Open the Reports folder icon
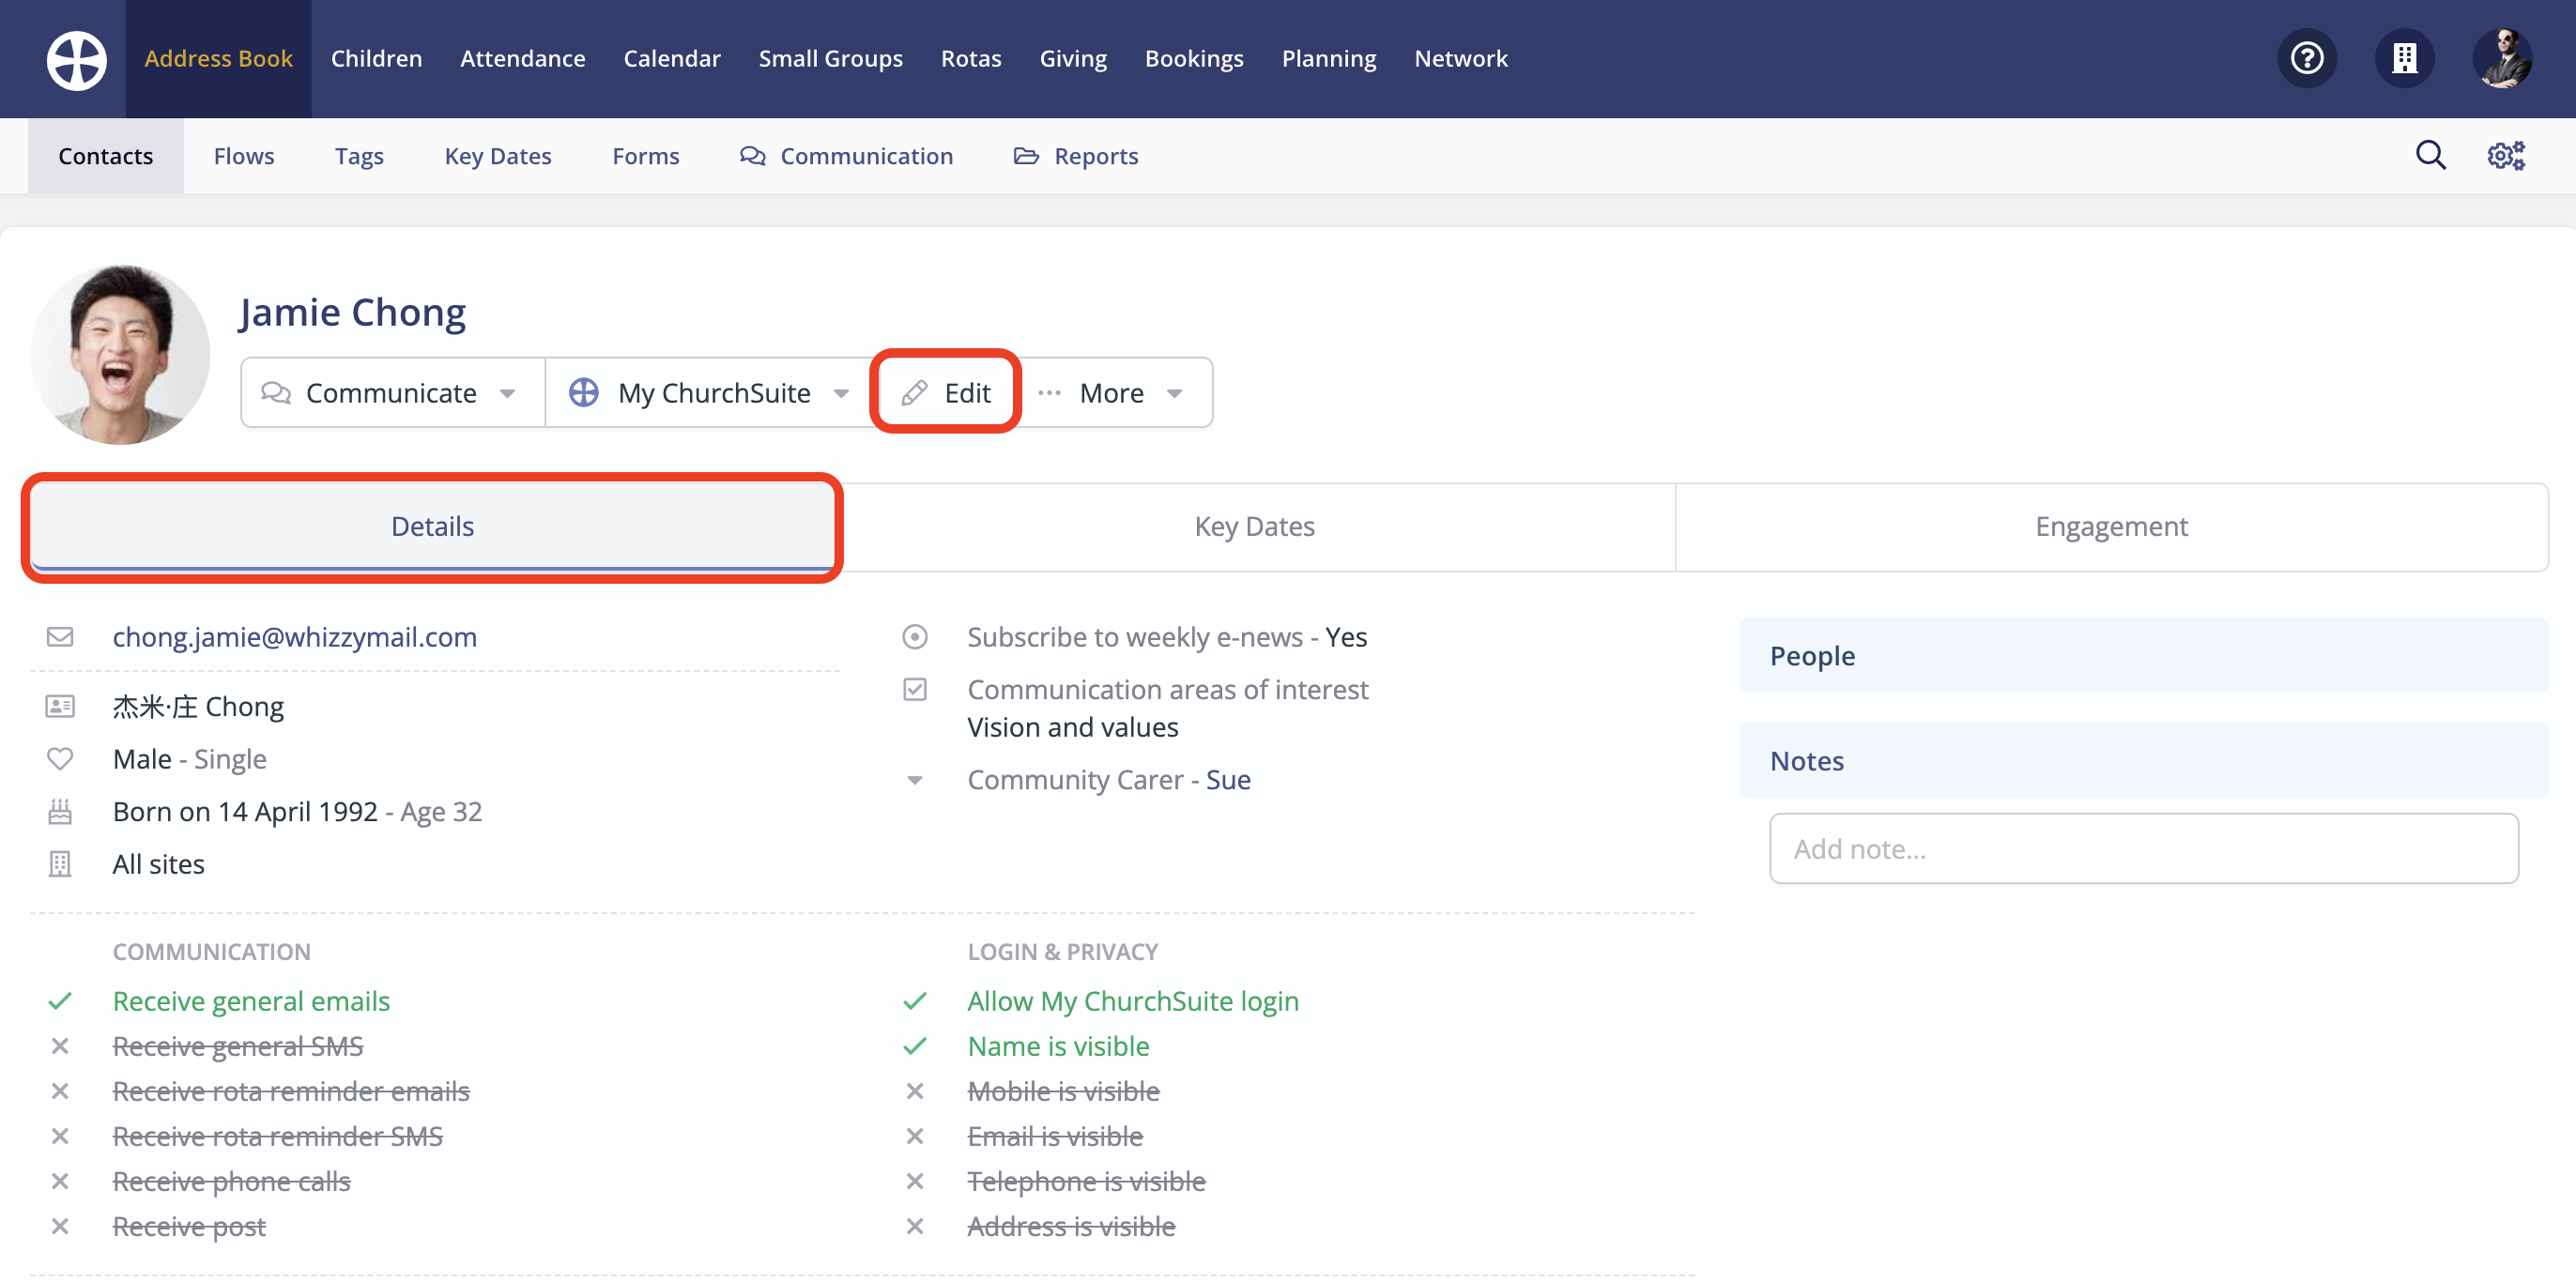This screenshot has width=2576, height=1282. click(x=1025, y=156)
